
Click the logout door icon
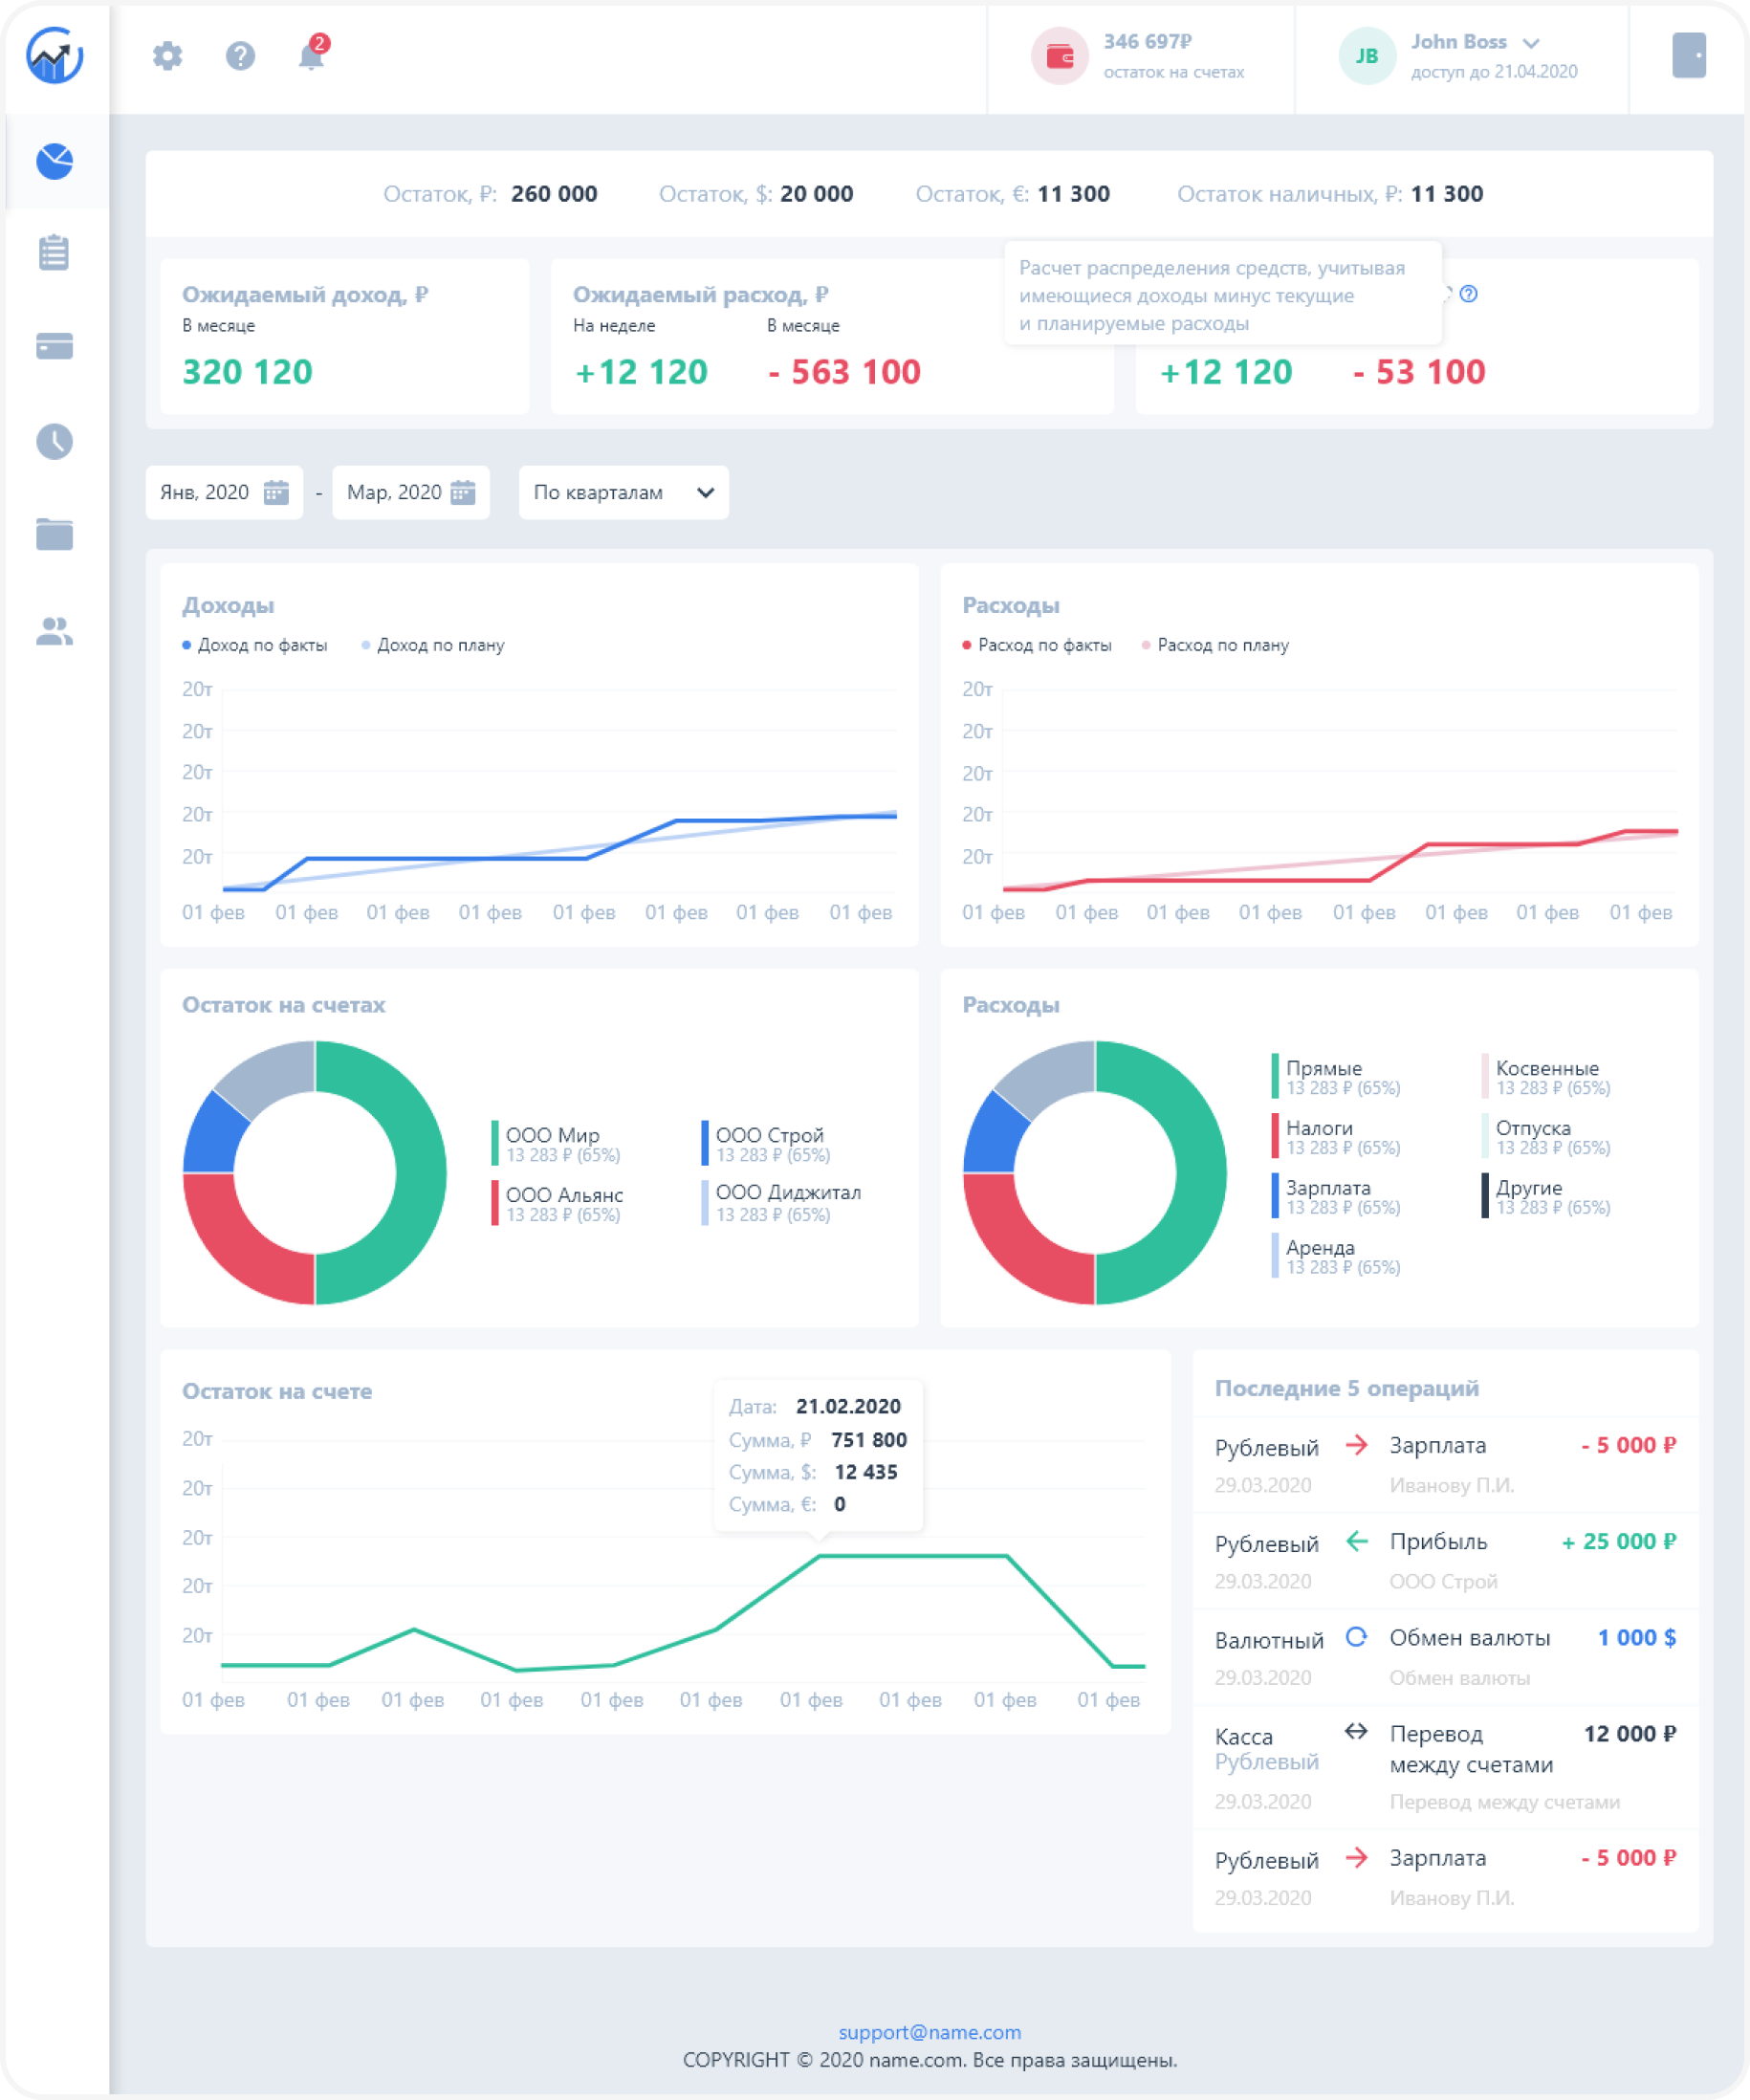[1688, 55]
